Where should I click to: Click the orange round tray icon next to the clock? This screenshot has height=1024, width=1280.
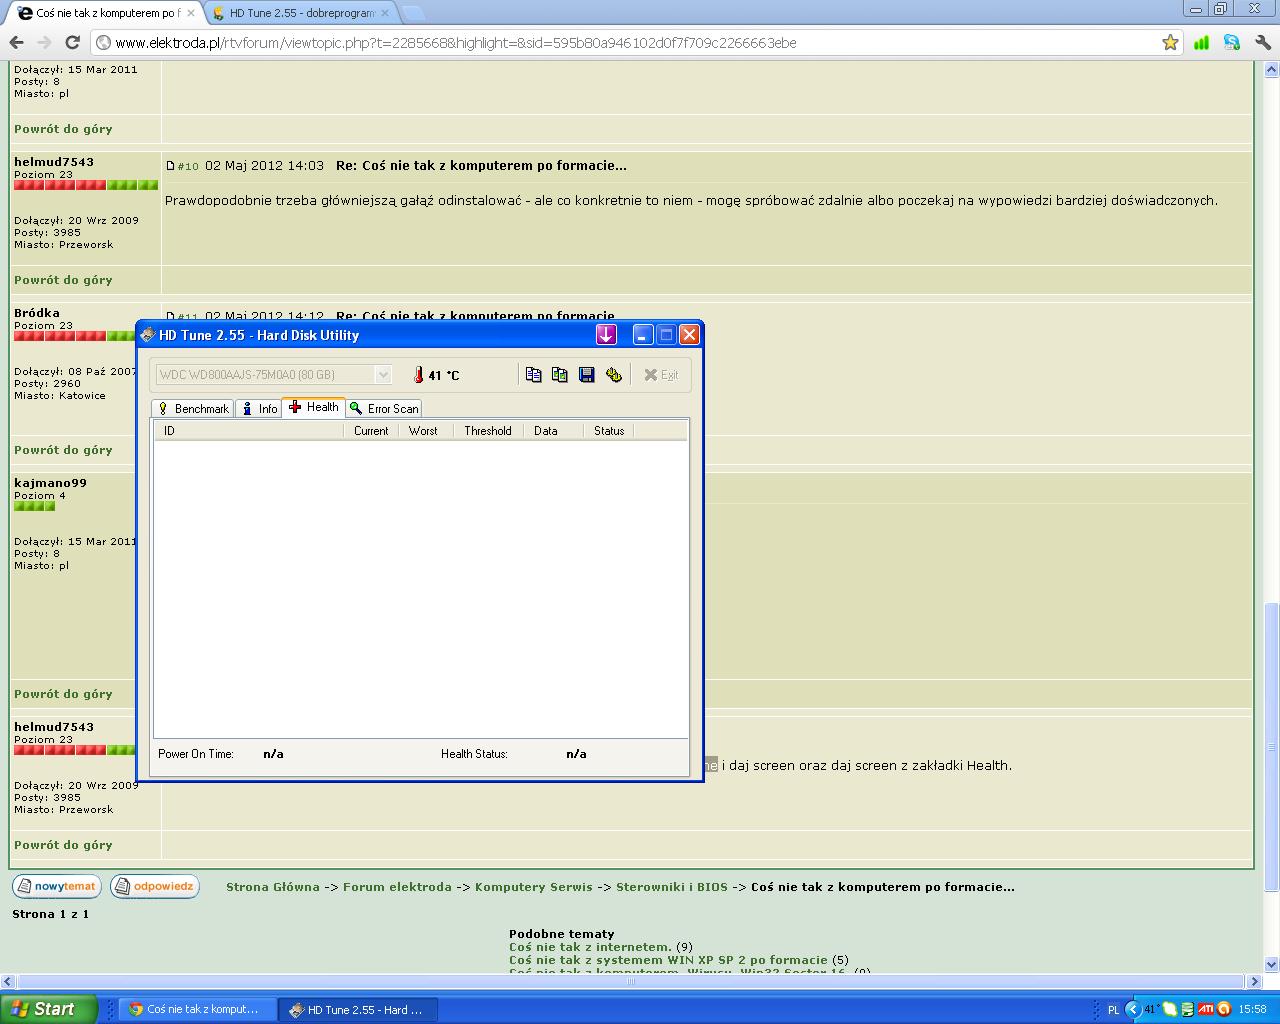coord(1225,1010)
